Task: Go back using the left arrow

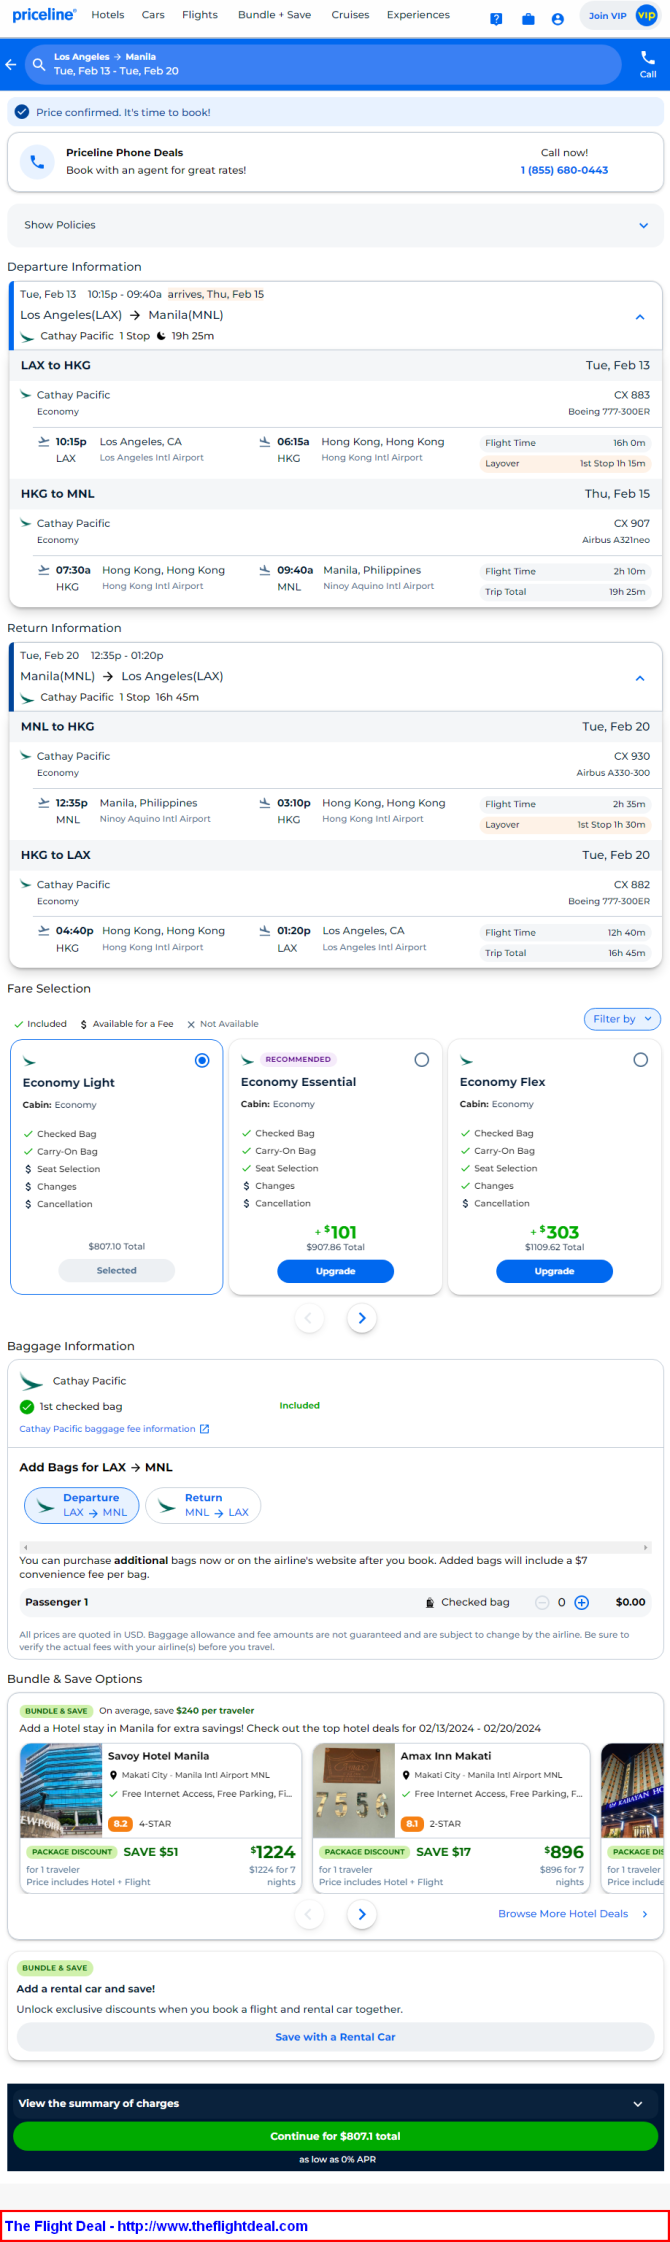Action: point(11,64)
